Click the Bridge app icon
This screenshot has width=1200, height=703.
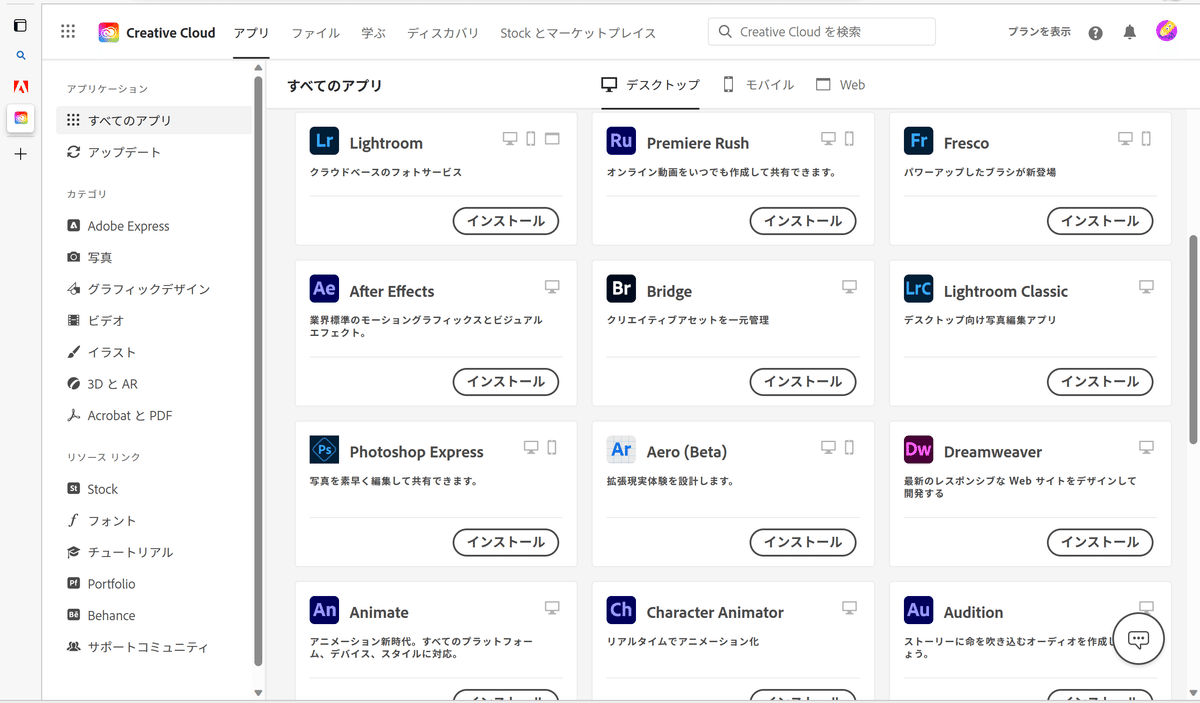(x=622, y=289)
